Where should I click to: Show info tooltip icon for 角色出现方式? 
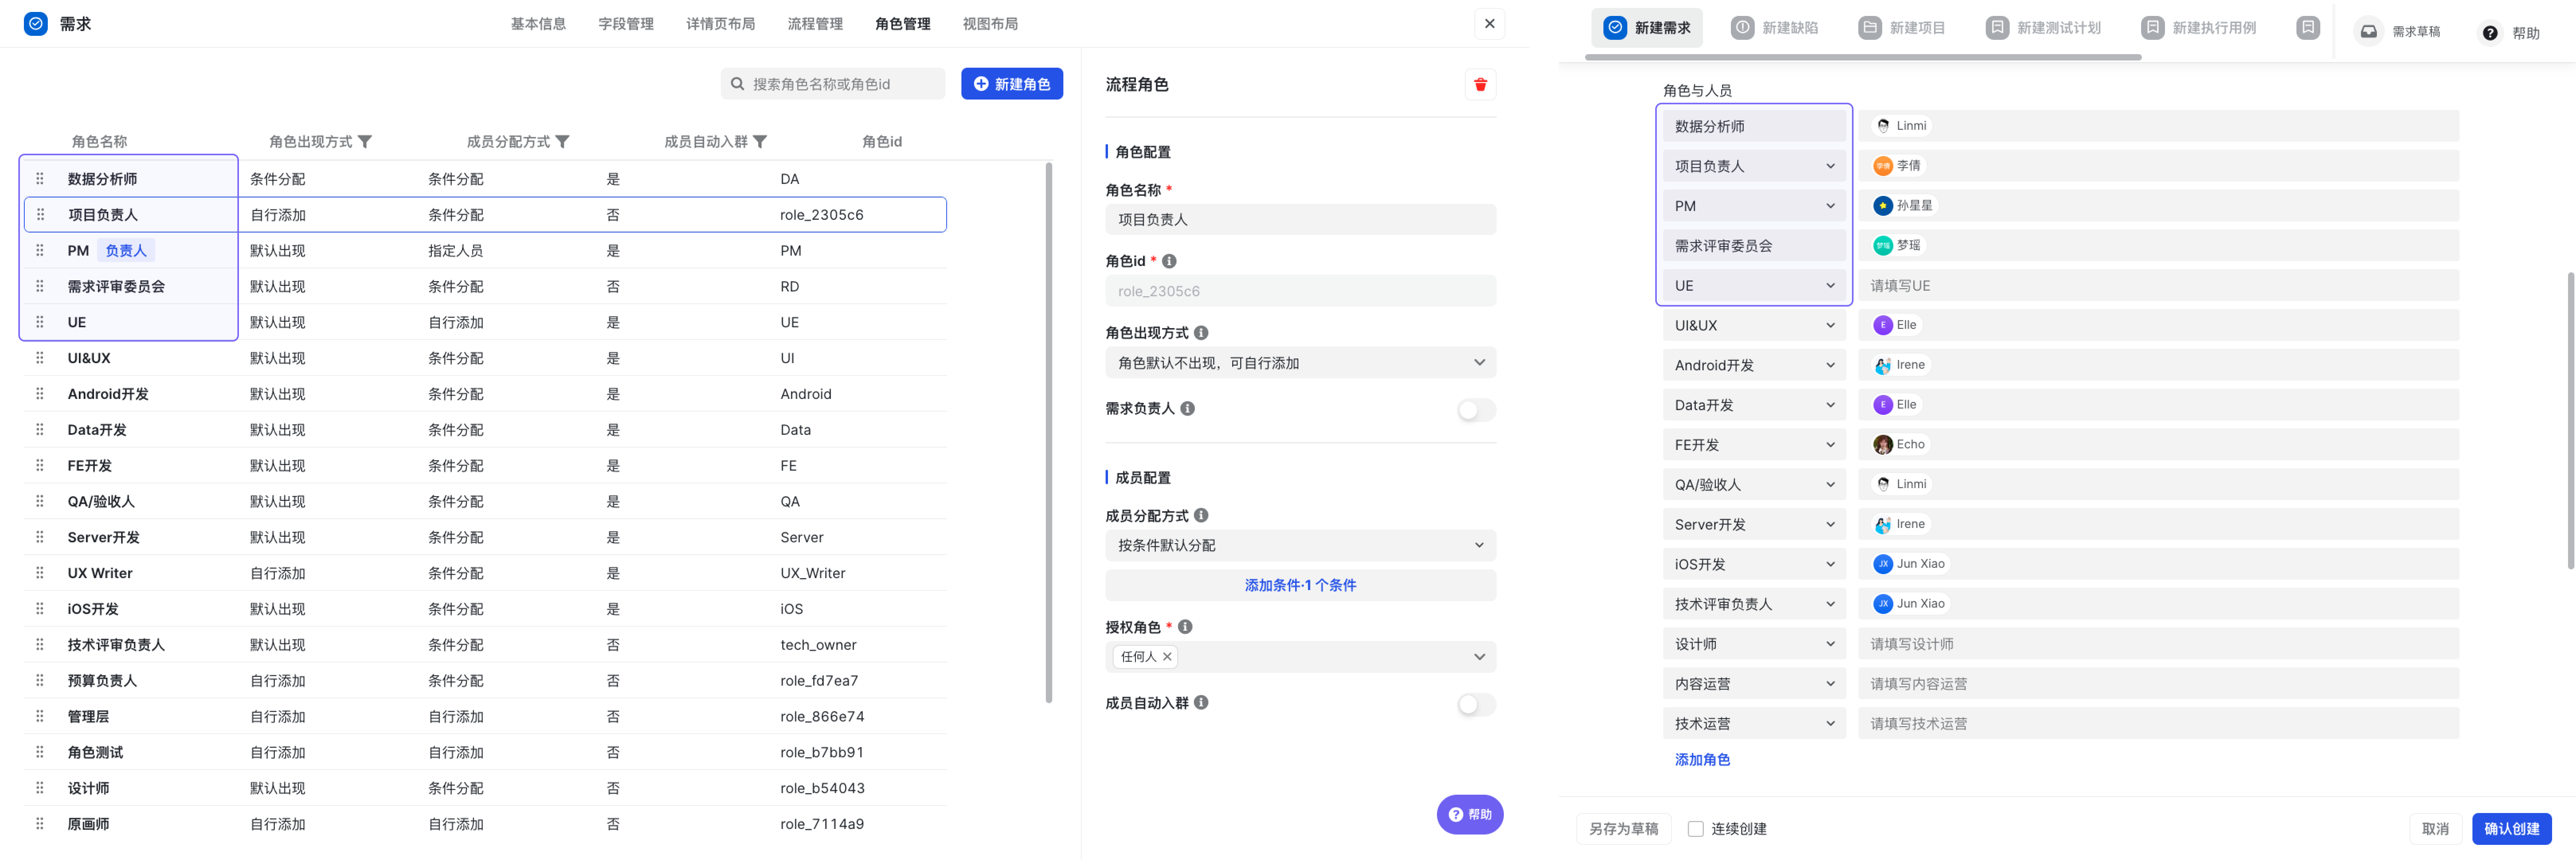[1201, 333]
